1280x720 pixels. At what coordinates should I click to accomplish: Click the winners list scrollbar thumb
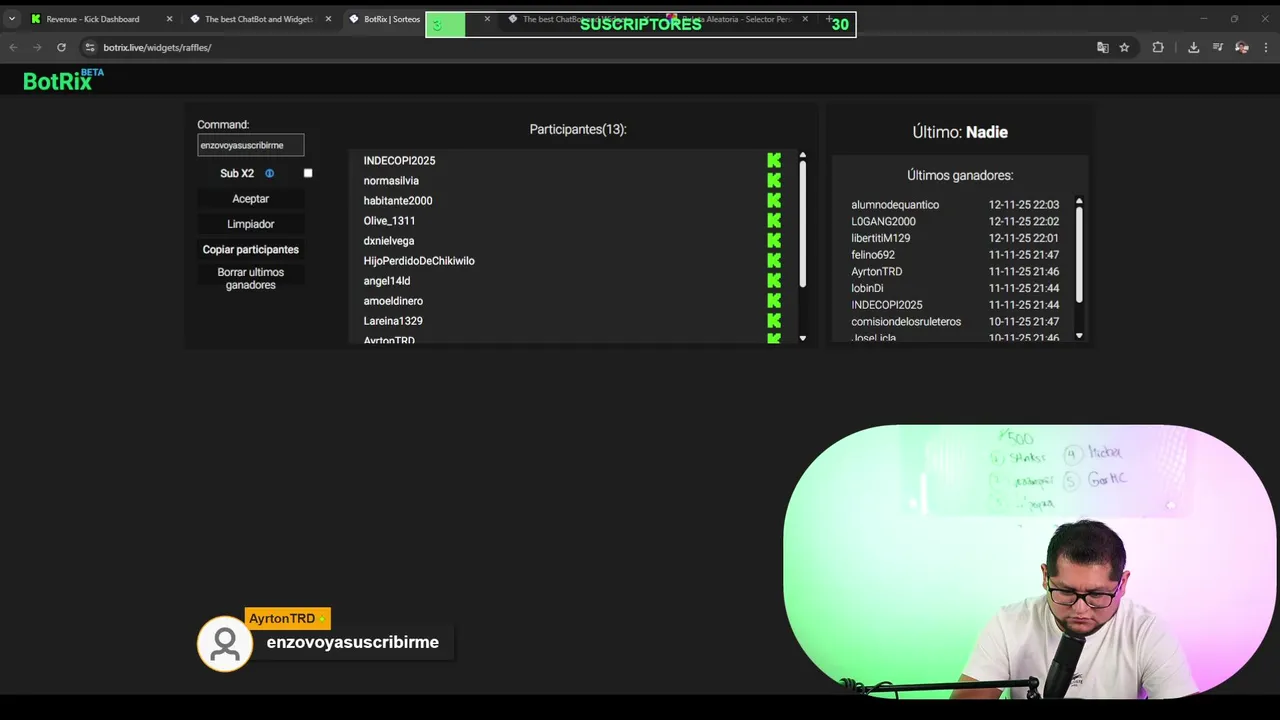pyautogui.click(x=1079, y=255)
